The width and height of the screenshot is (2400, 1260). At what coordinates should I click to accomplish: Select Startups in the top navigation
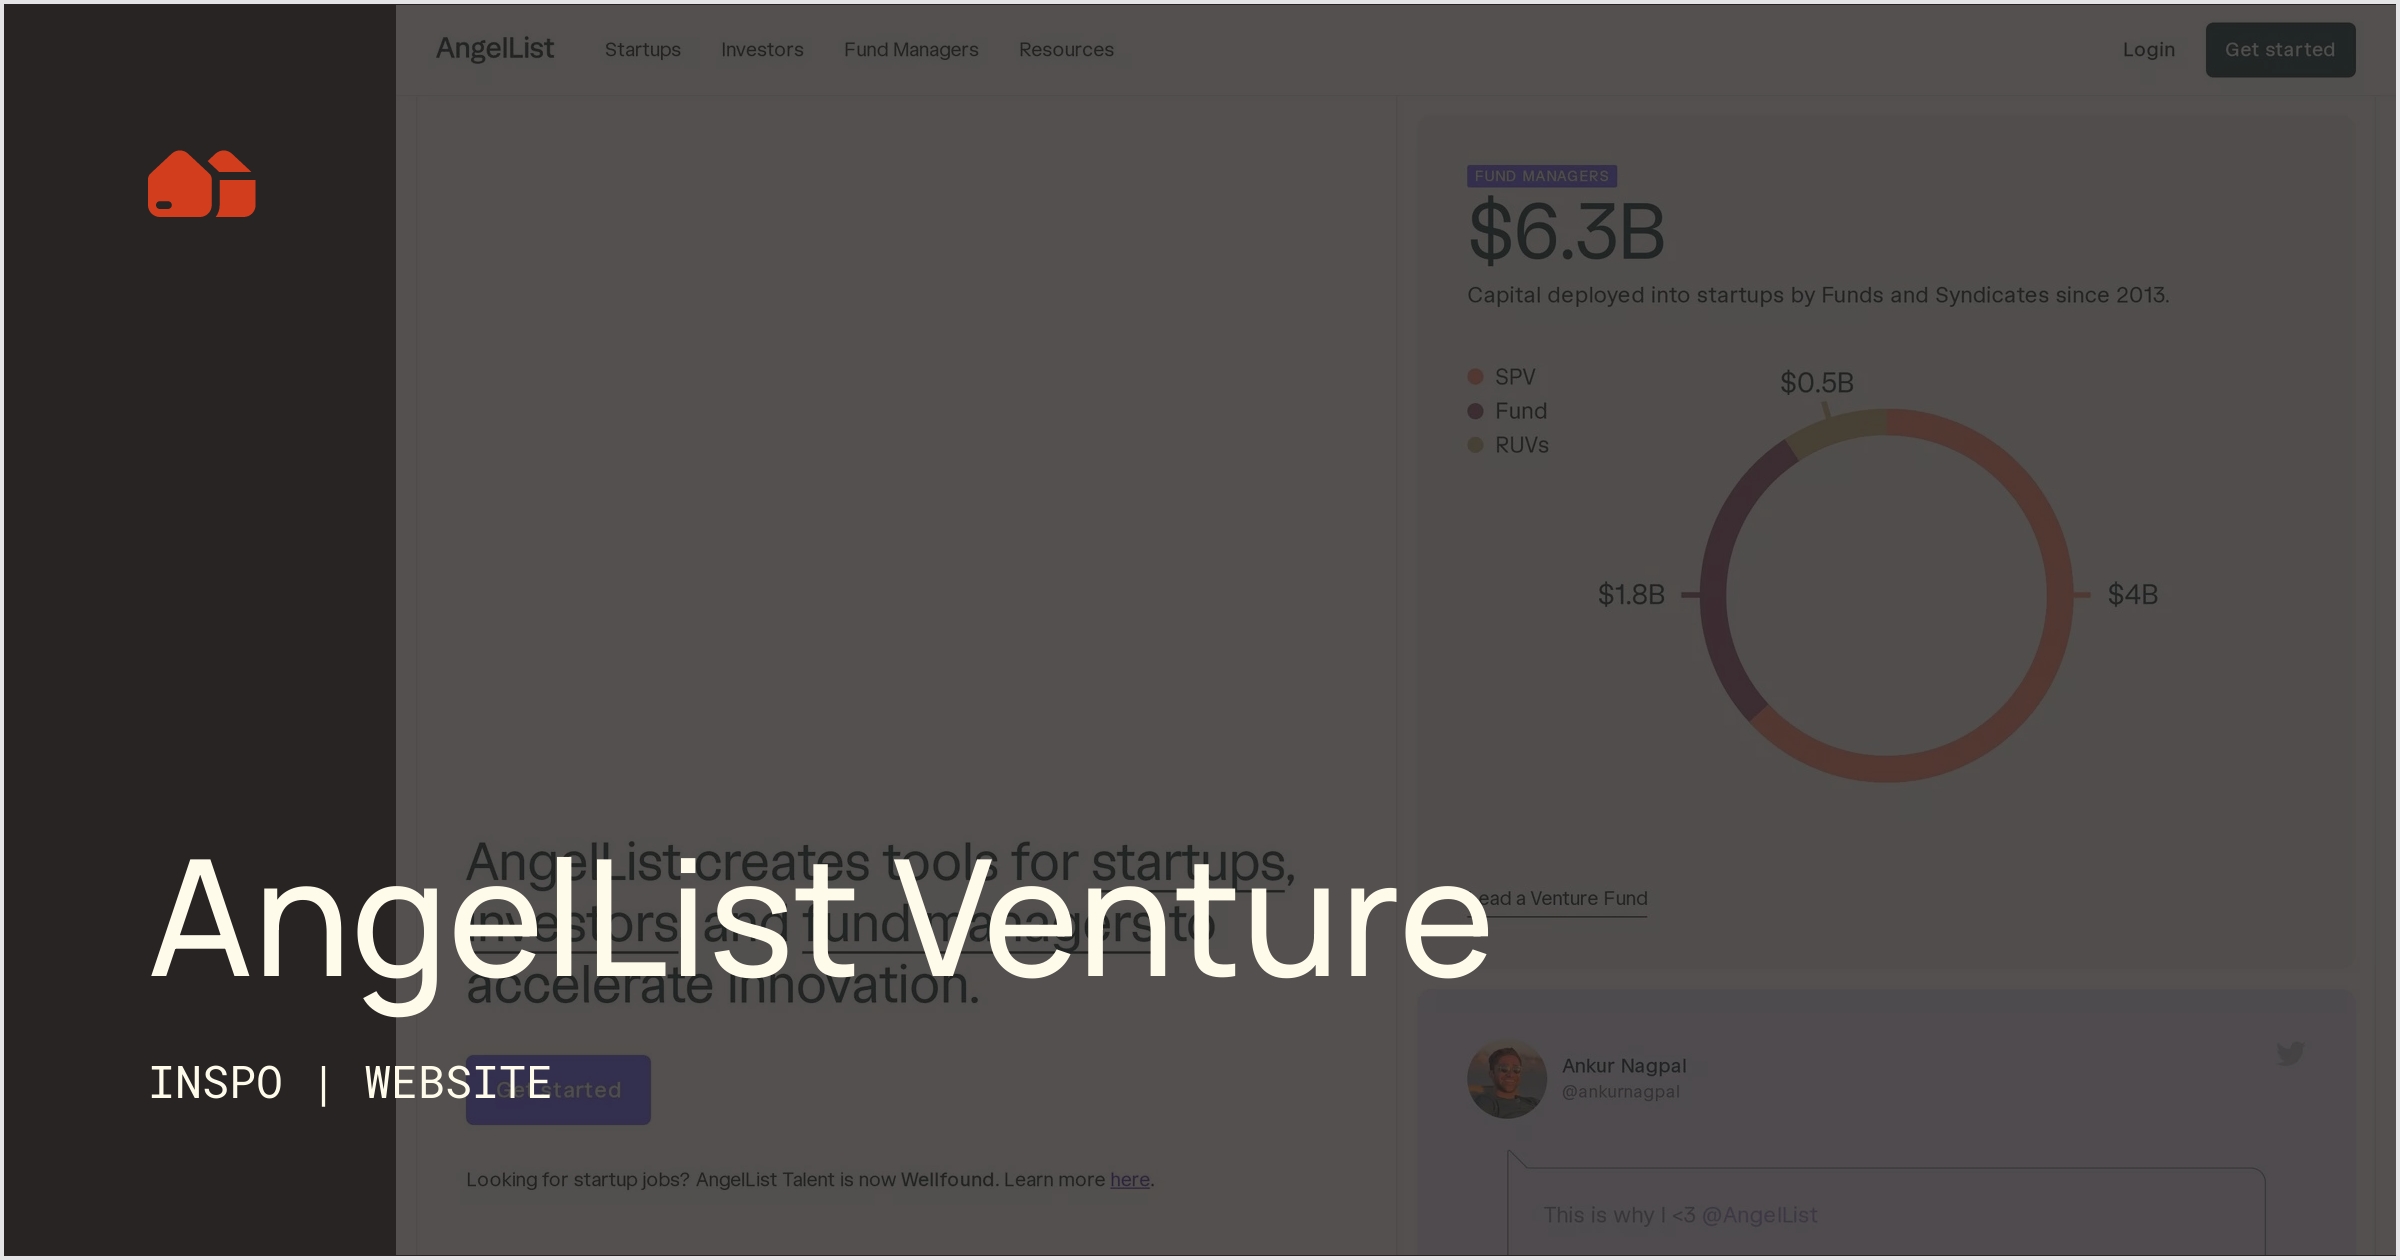(643, 49)
